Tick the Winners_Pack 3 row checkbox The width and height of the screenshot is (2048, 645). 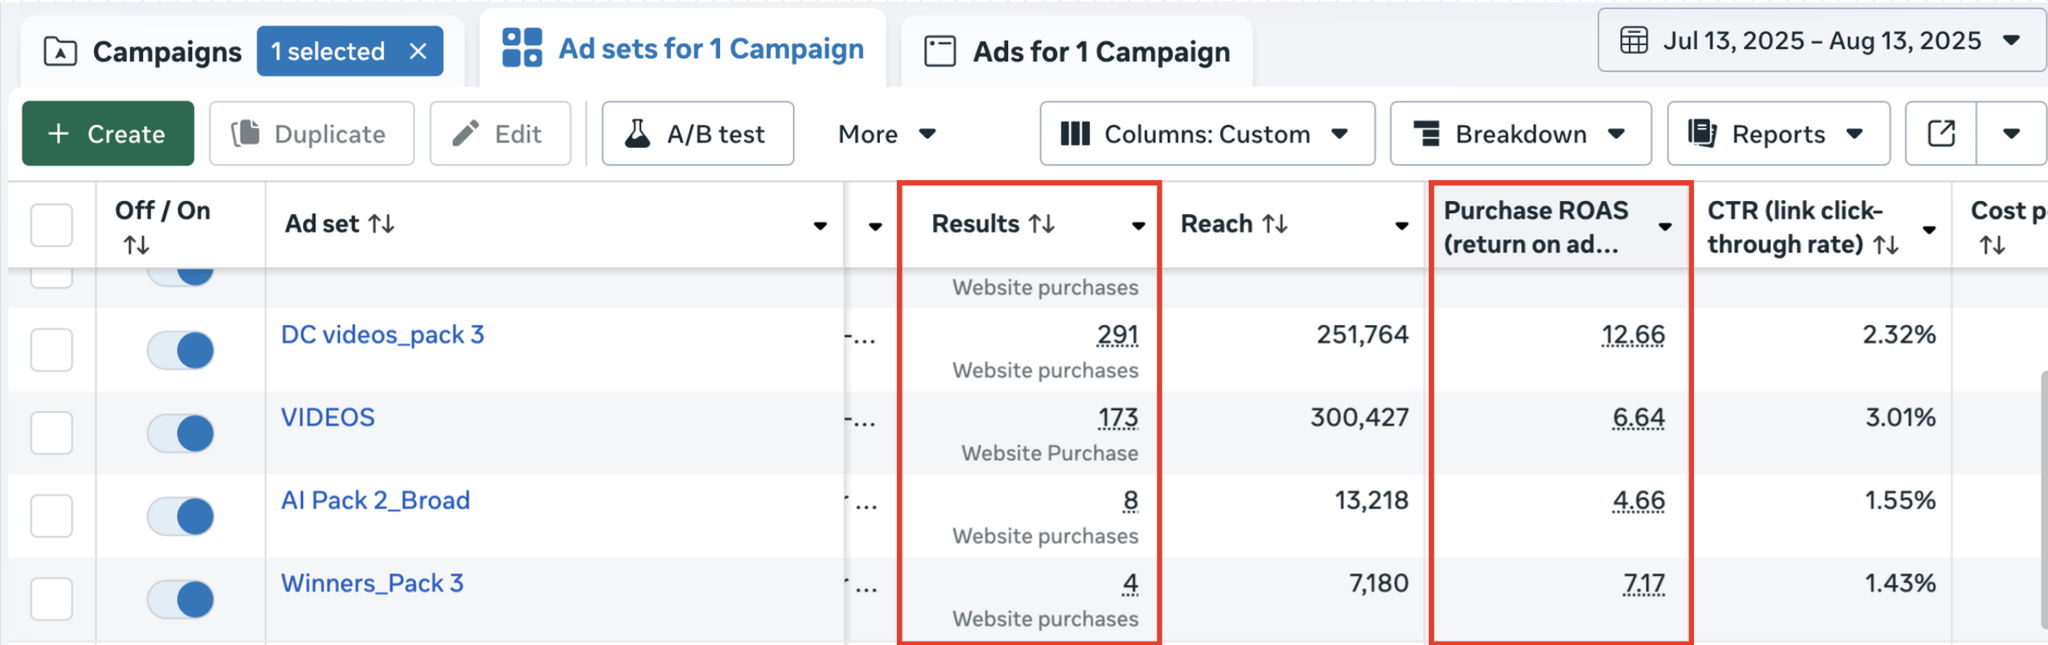[51, 599]
